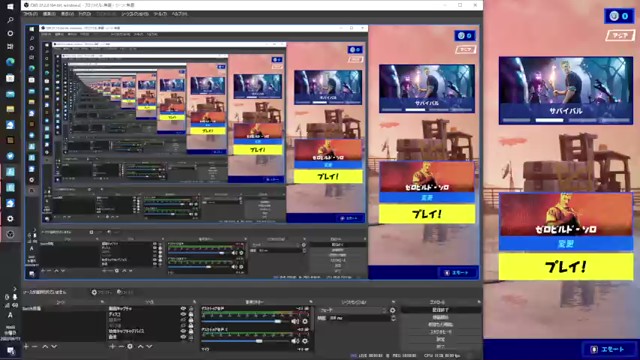Viewport: 640px width, 360px height.
Task: Open the ツール (Tools) menu
Action: (x=160, y=14)
